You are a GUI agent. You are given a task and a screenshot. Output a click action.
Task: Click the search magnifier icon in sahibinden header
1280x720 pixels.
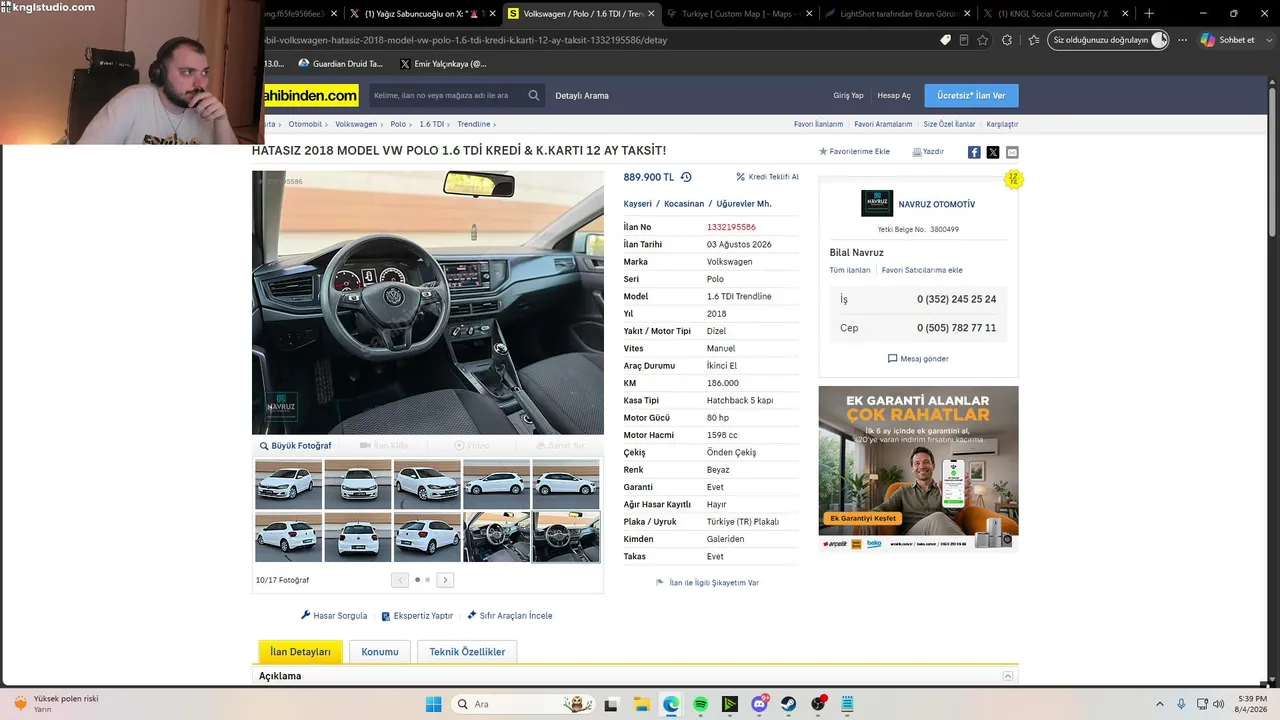534,96
